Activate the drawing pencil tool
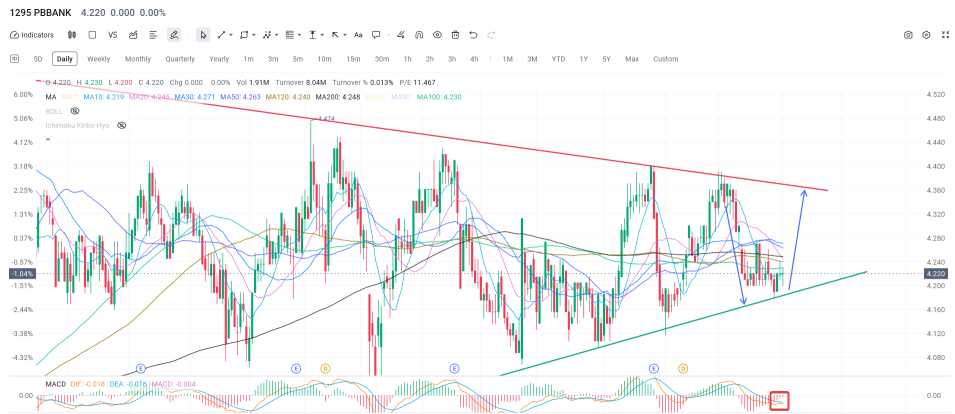 click(174, 34)
